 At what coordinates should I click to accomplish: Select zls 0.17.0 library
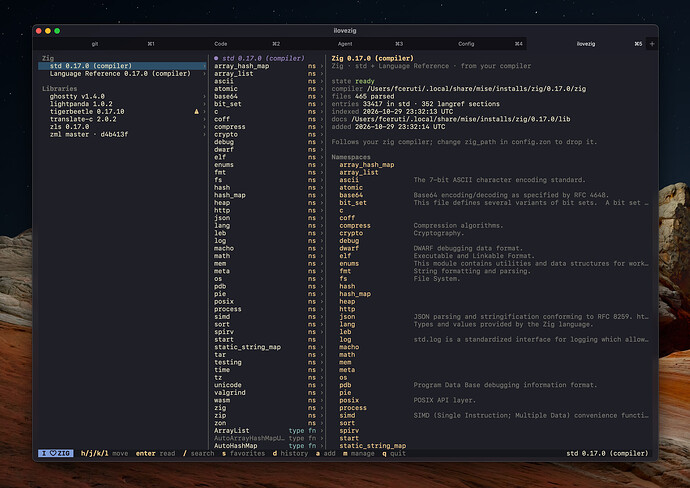(69, 127)
